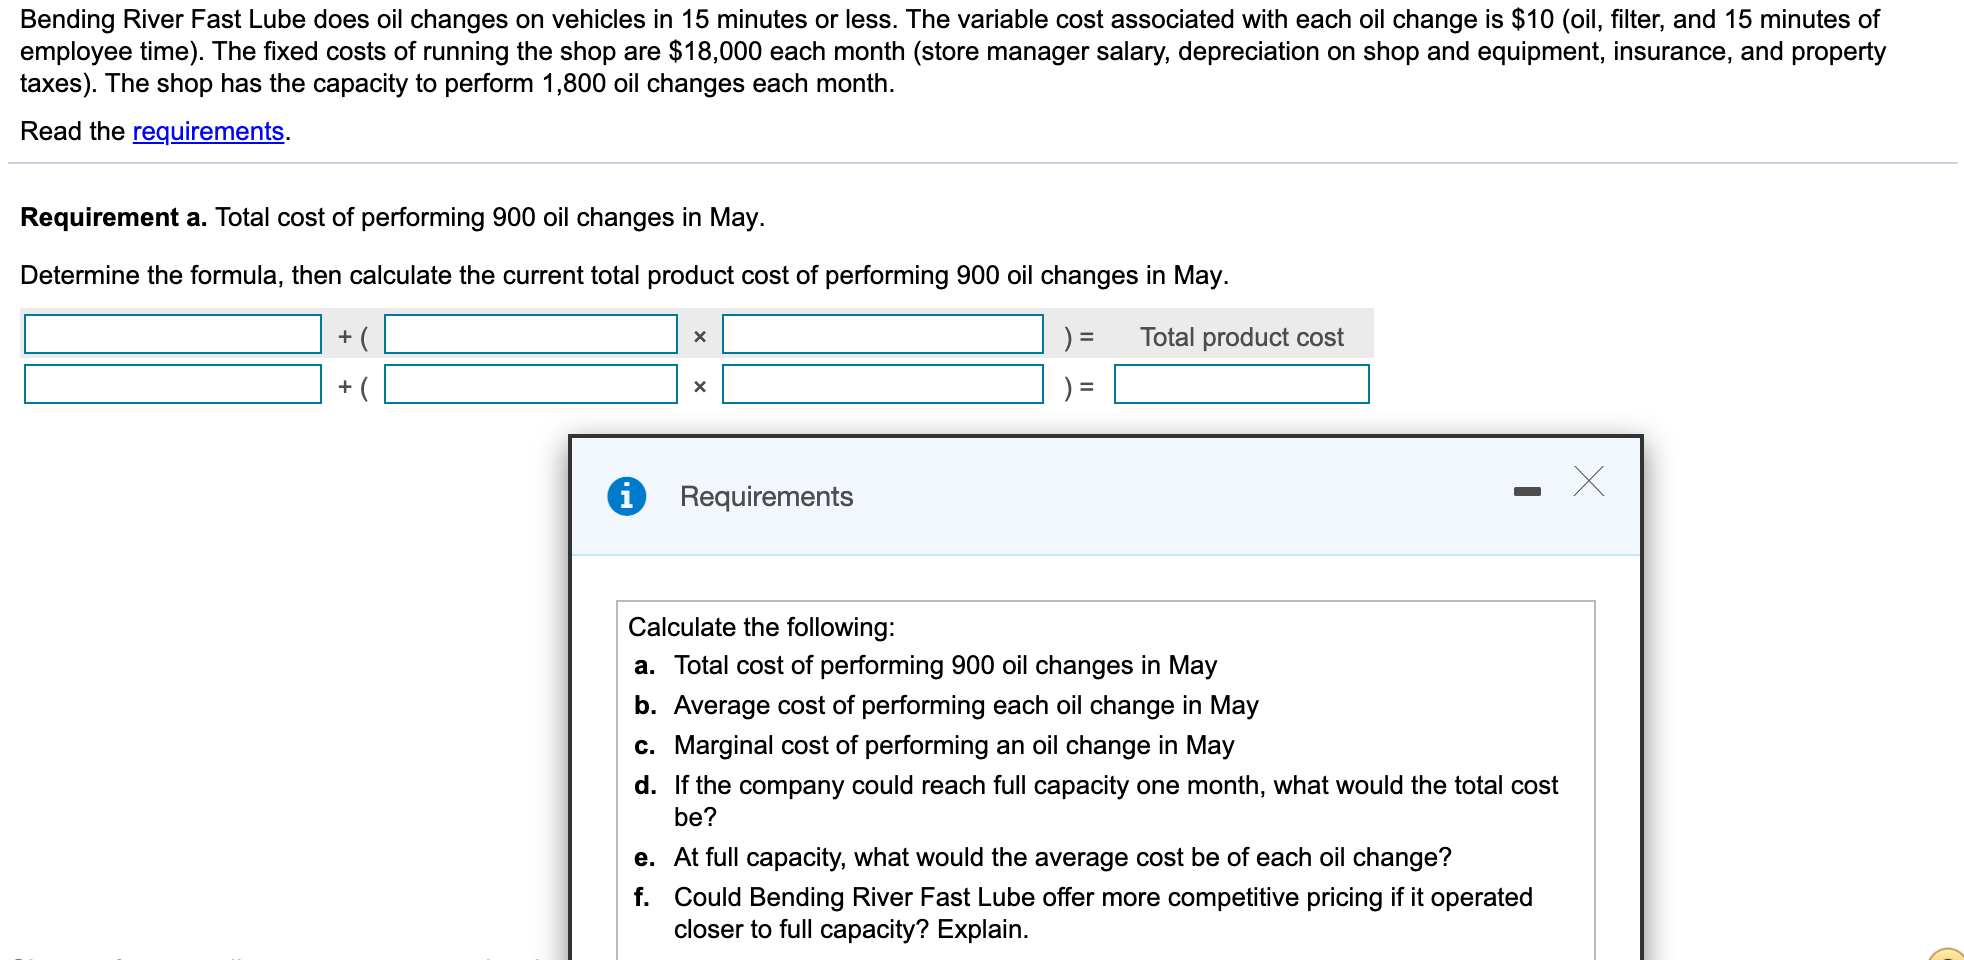Click the total product cost answer field
Viewport: 1964px width, 960px height.
(x=1242, y=384)
